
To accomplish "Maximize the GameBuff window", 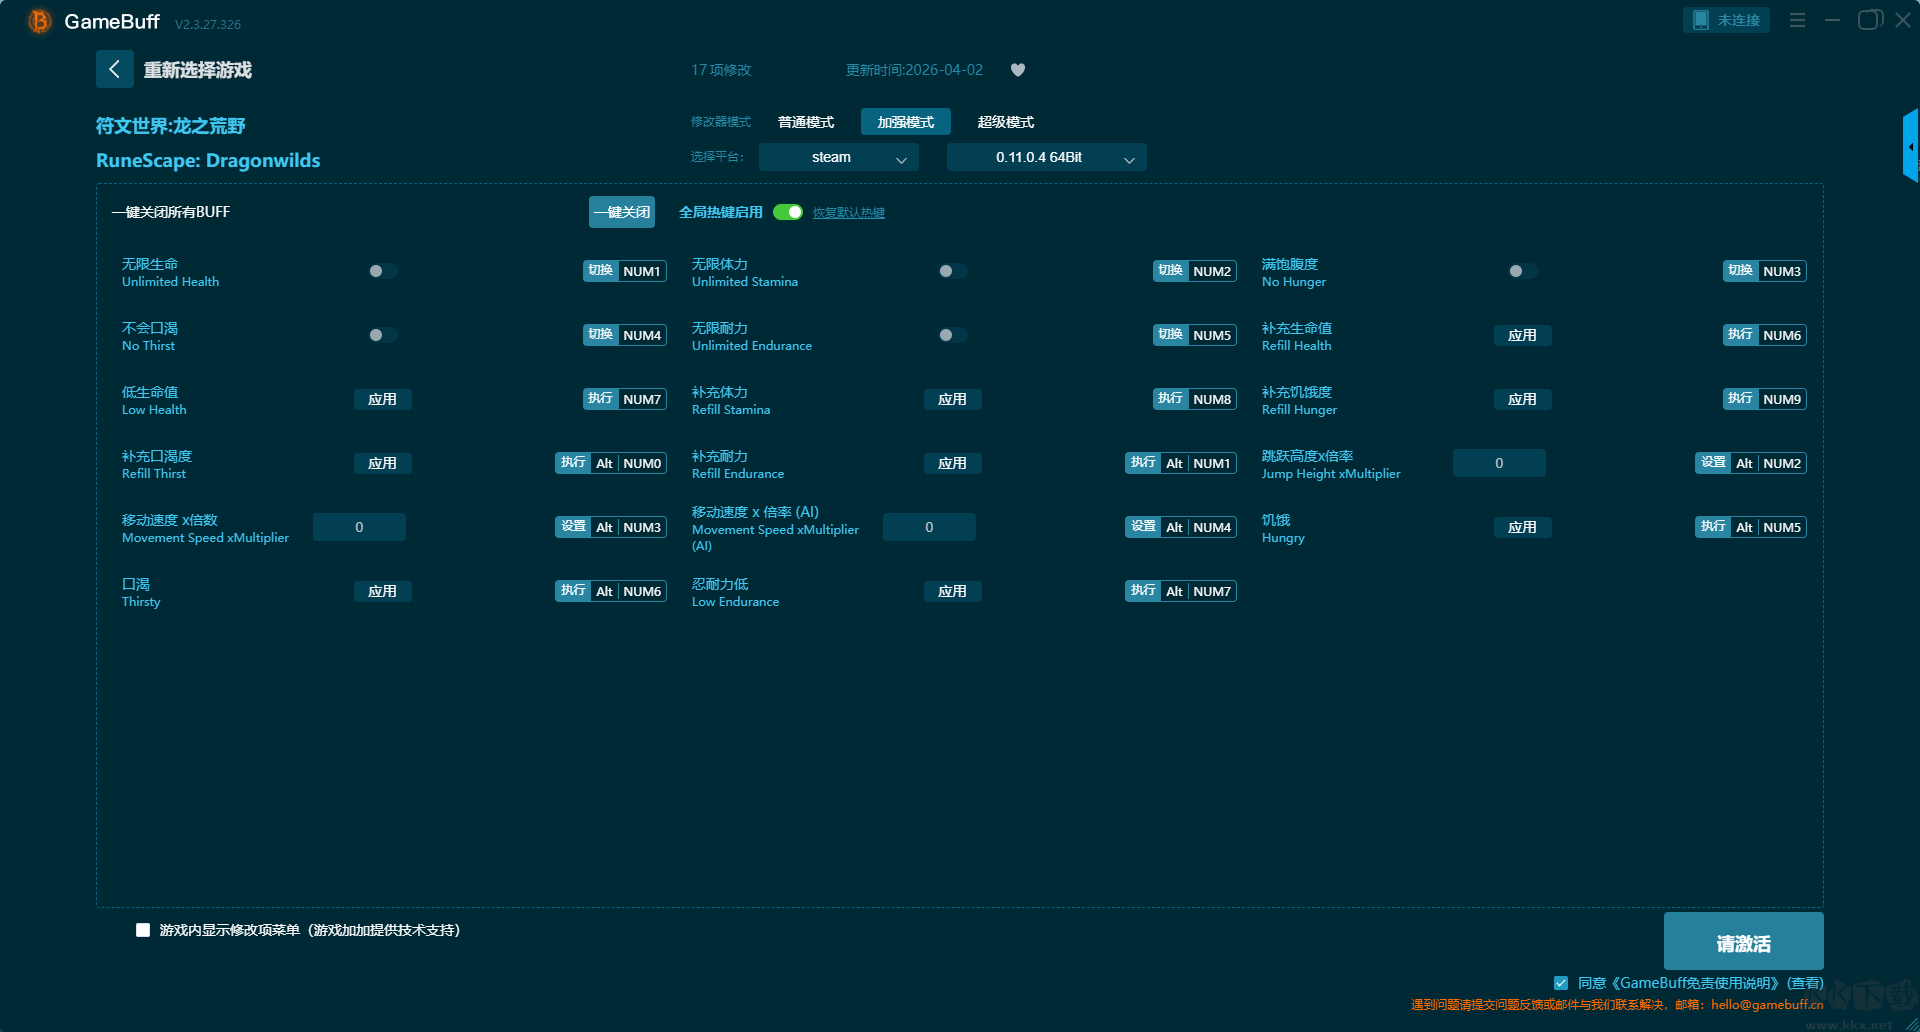I will (1870, 20).
